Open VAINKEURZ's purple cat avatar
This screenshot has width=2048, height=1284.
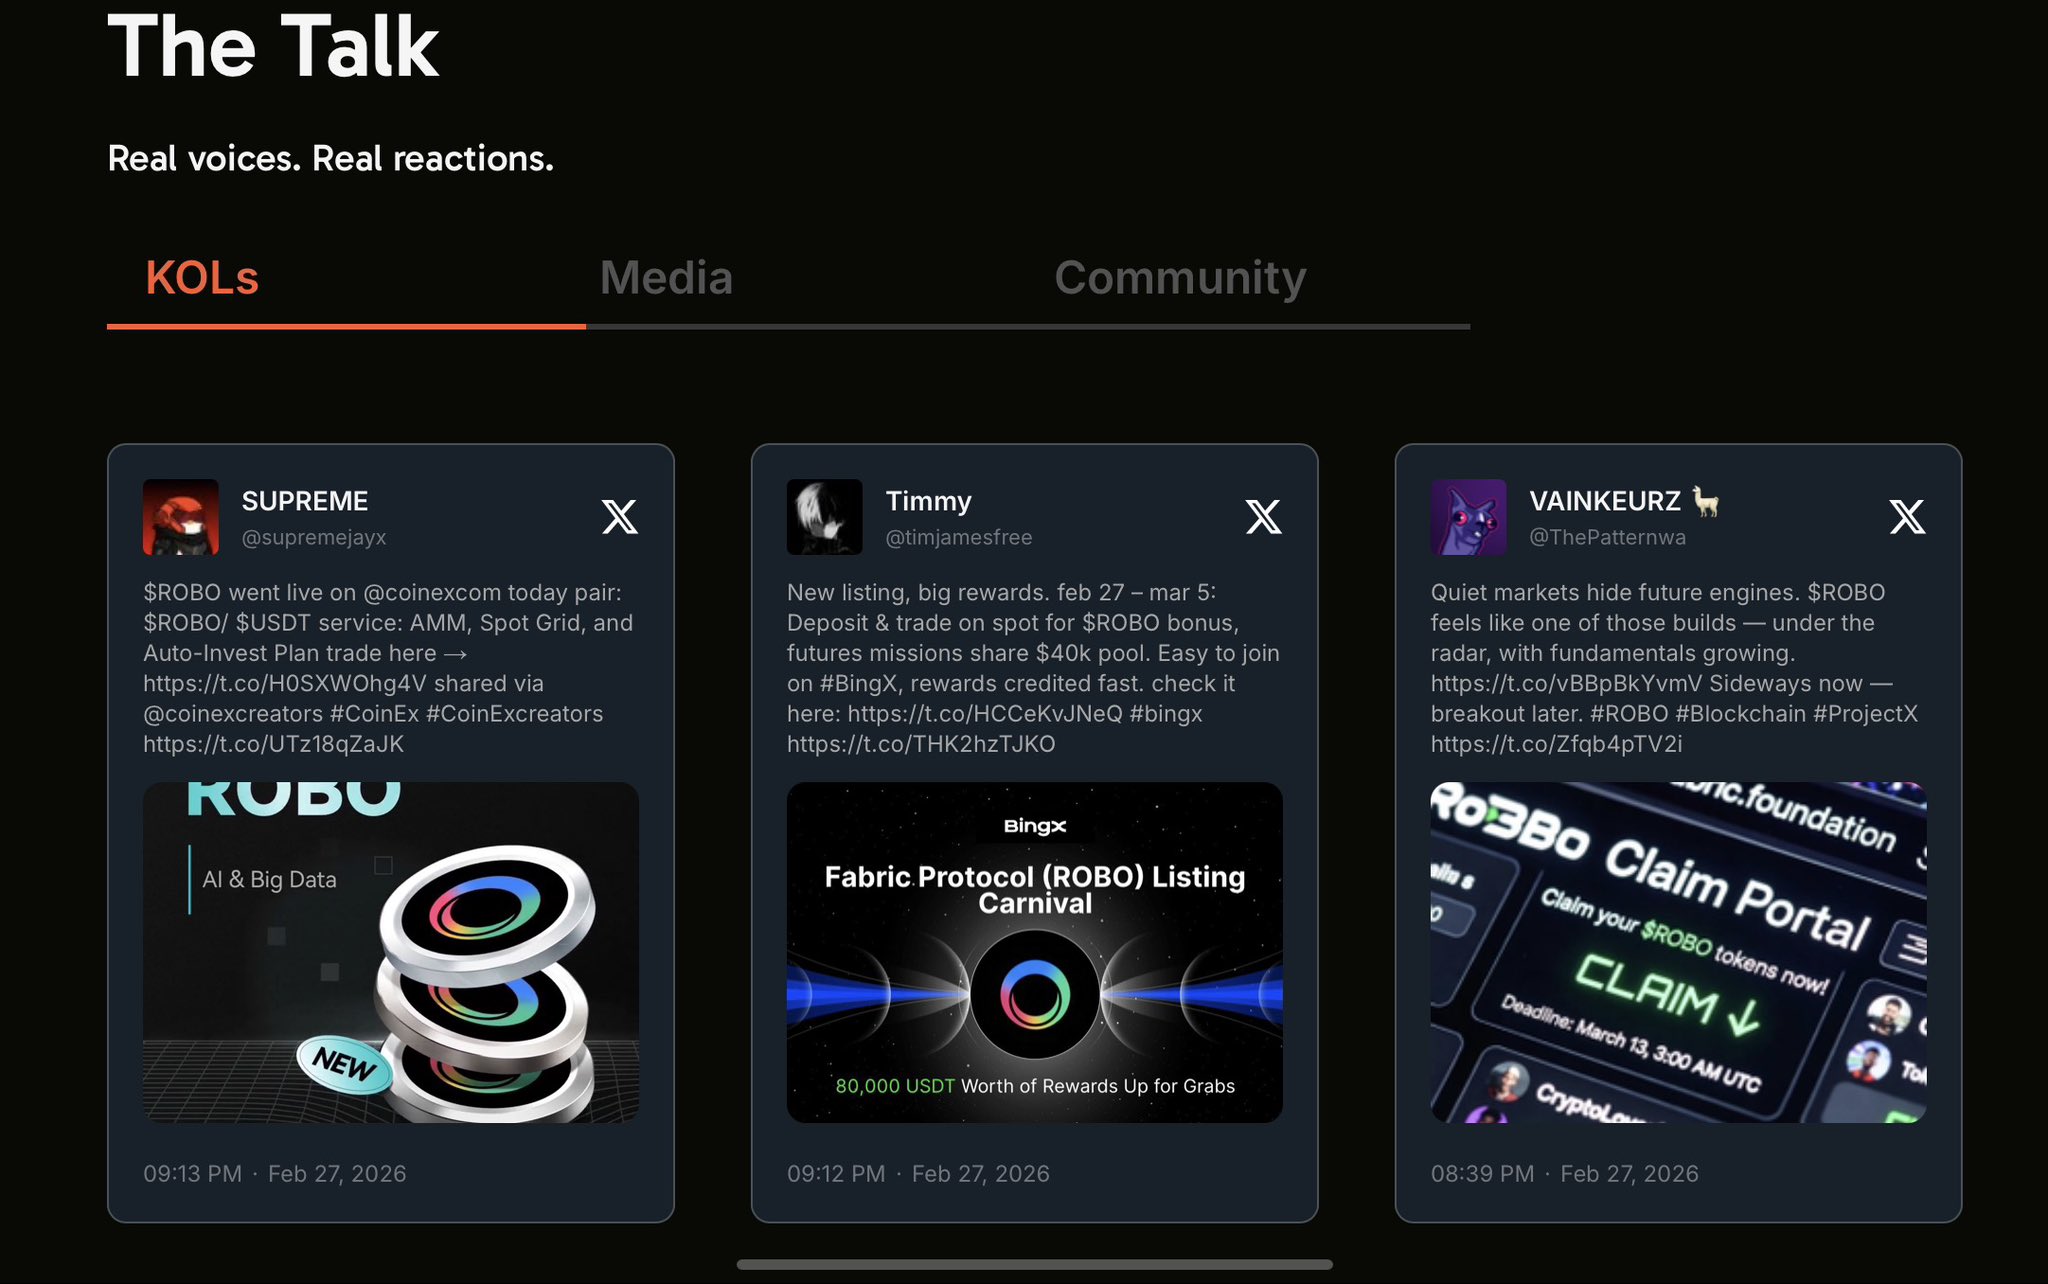[x=1468, y=517]
